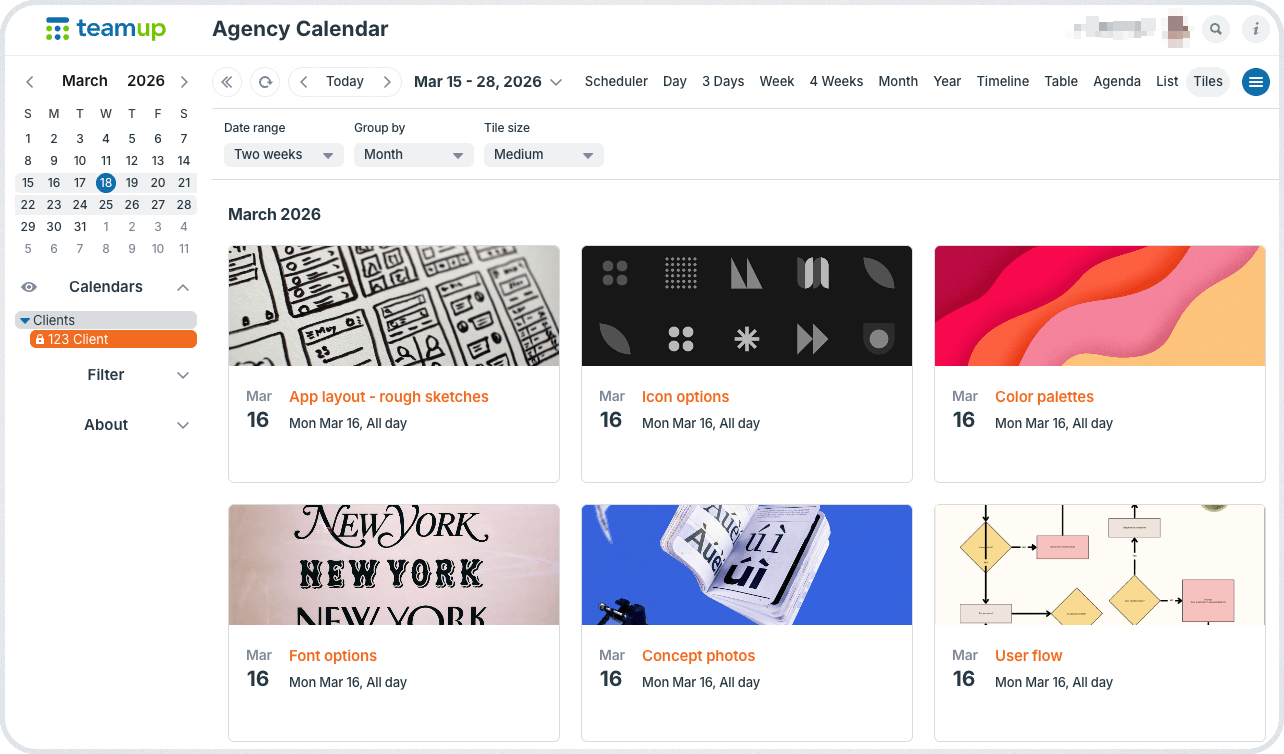Open the Color palettes event link
This screenshot has width=1284, height=754.
(x=1044, y=397)
